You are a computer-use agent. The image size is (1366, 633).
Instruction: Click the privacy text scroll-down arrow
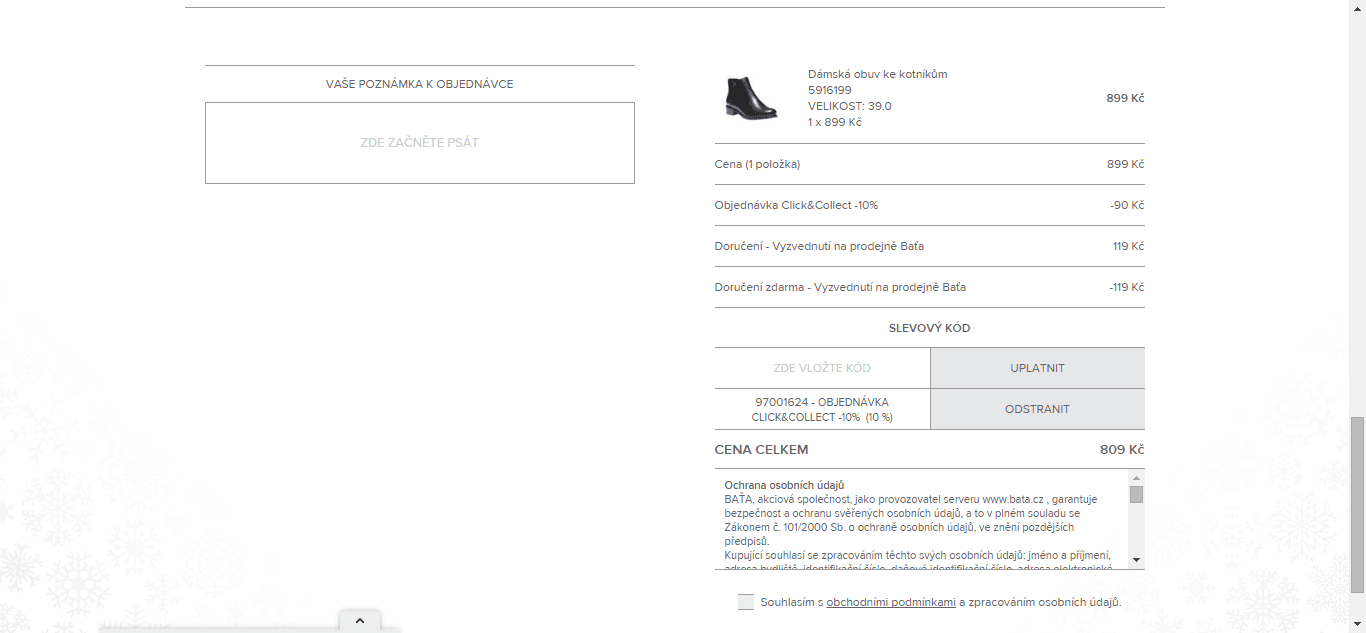point(1136,559)
